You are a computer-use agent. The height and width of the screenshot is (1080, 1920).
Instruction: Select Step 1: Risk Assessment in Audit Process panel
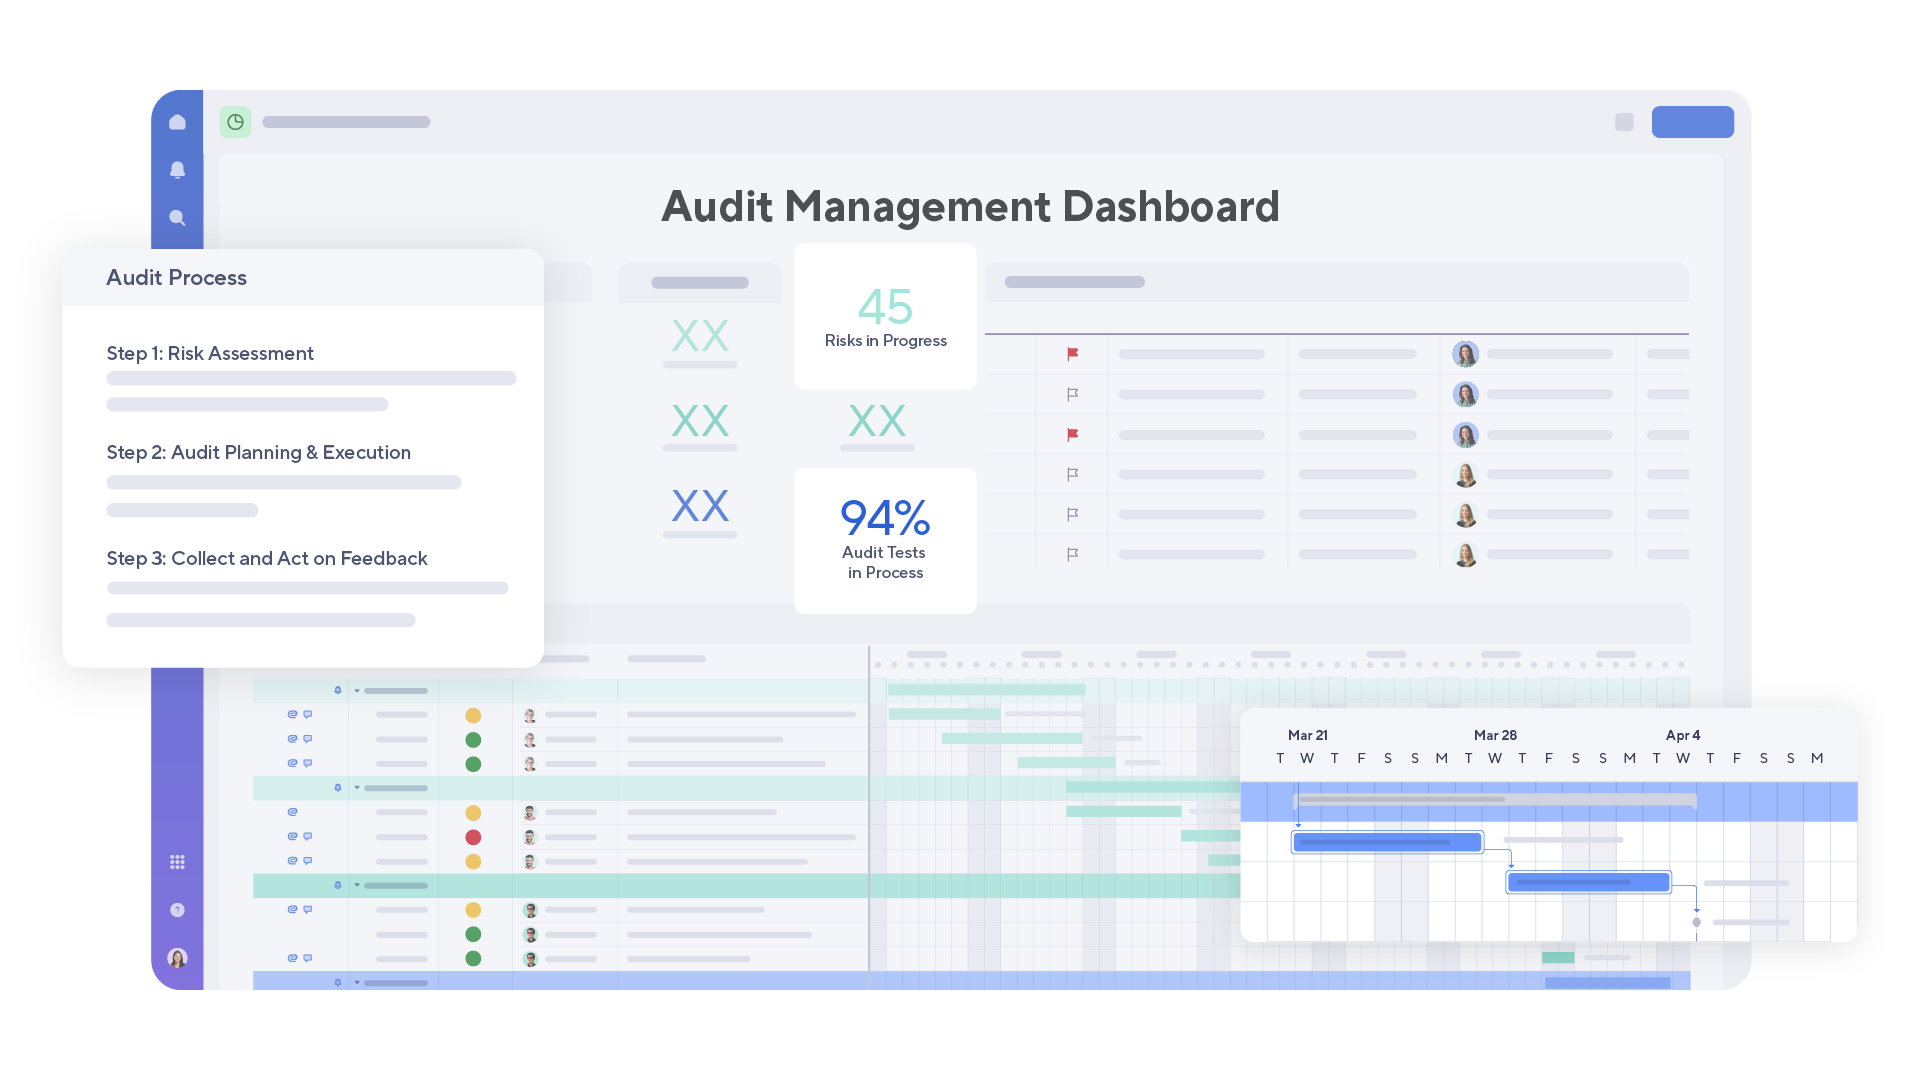(x=210, y=353)
